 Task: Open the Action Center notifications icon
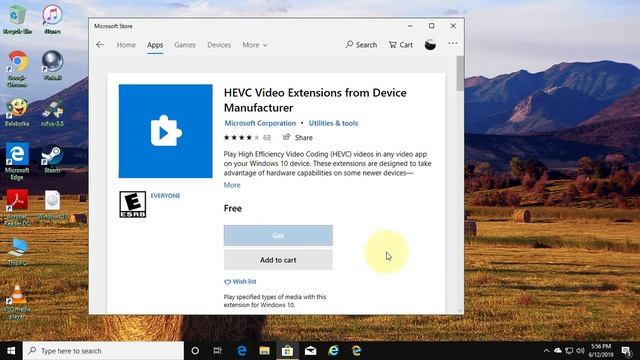tap(627, 351)
